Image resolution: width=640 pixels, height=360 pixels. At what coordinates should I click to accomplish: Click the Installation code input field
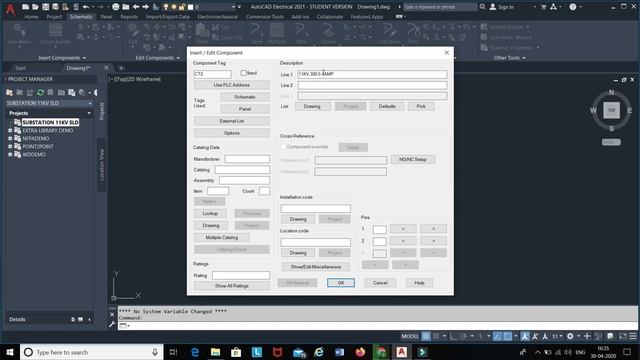[x=315, y=209]
